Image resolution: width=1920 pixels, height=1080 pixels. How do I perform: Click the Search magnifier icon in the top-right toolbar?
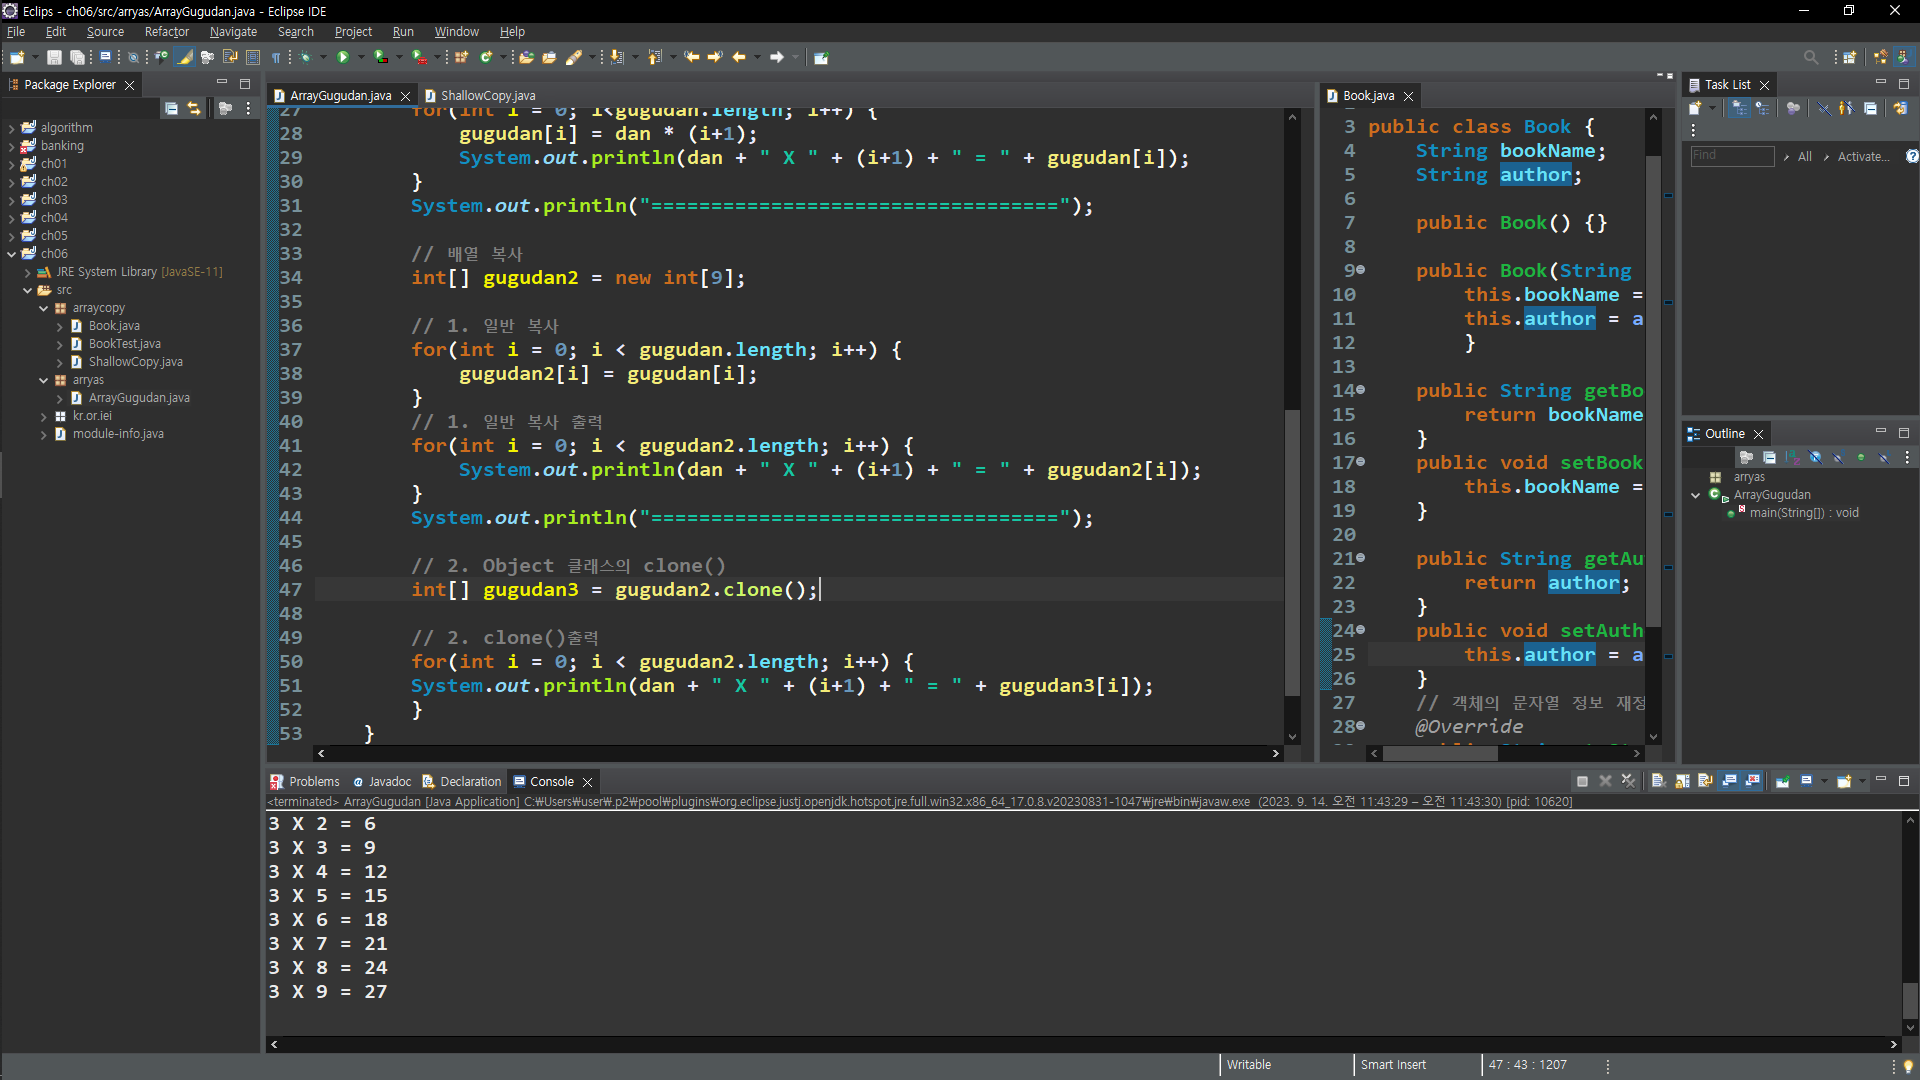[1810, 58]
